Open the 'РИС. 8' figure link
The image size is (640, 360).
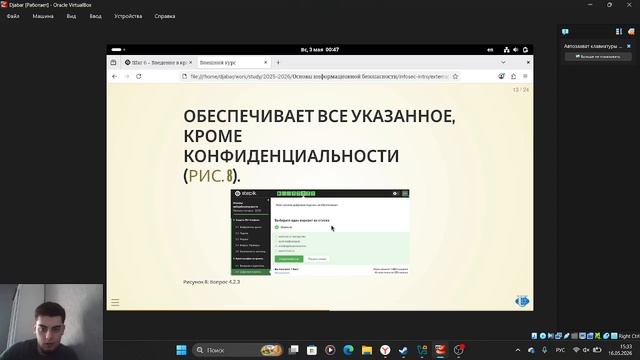tap(210, 176)
